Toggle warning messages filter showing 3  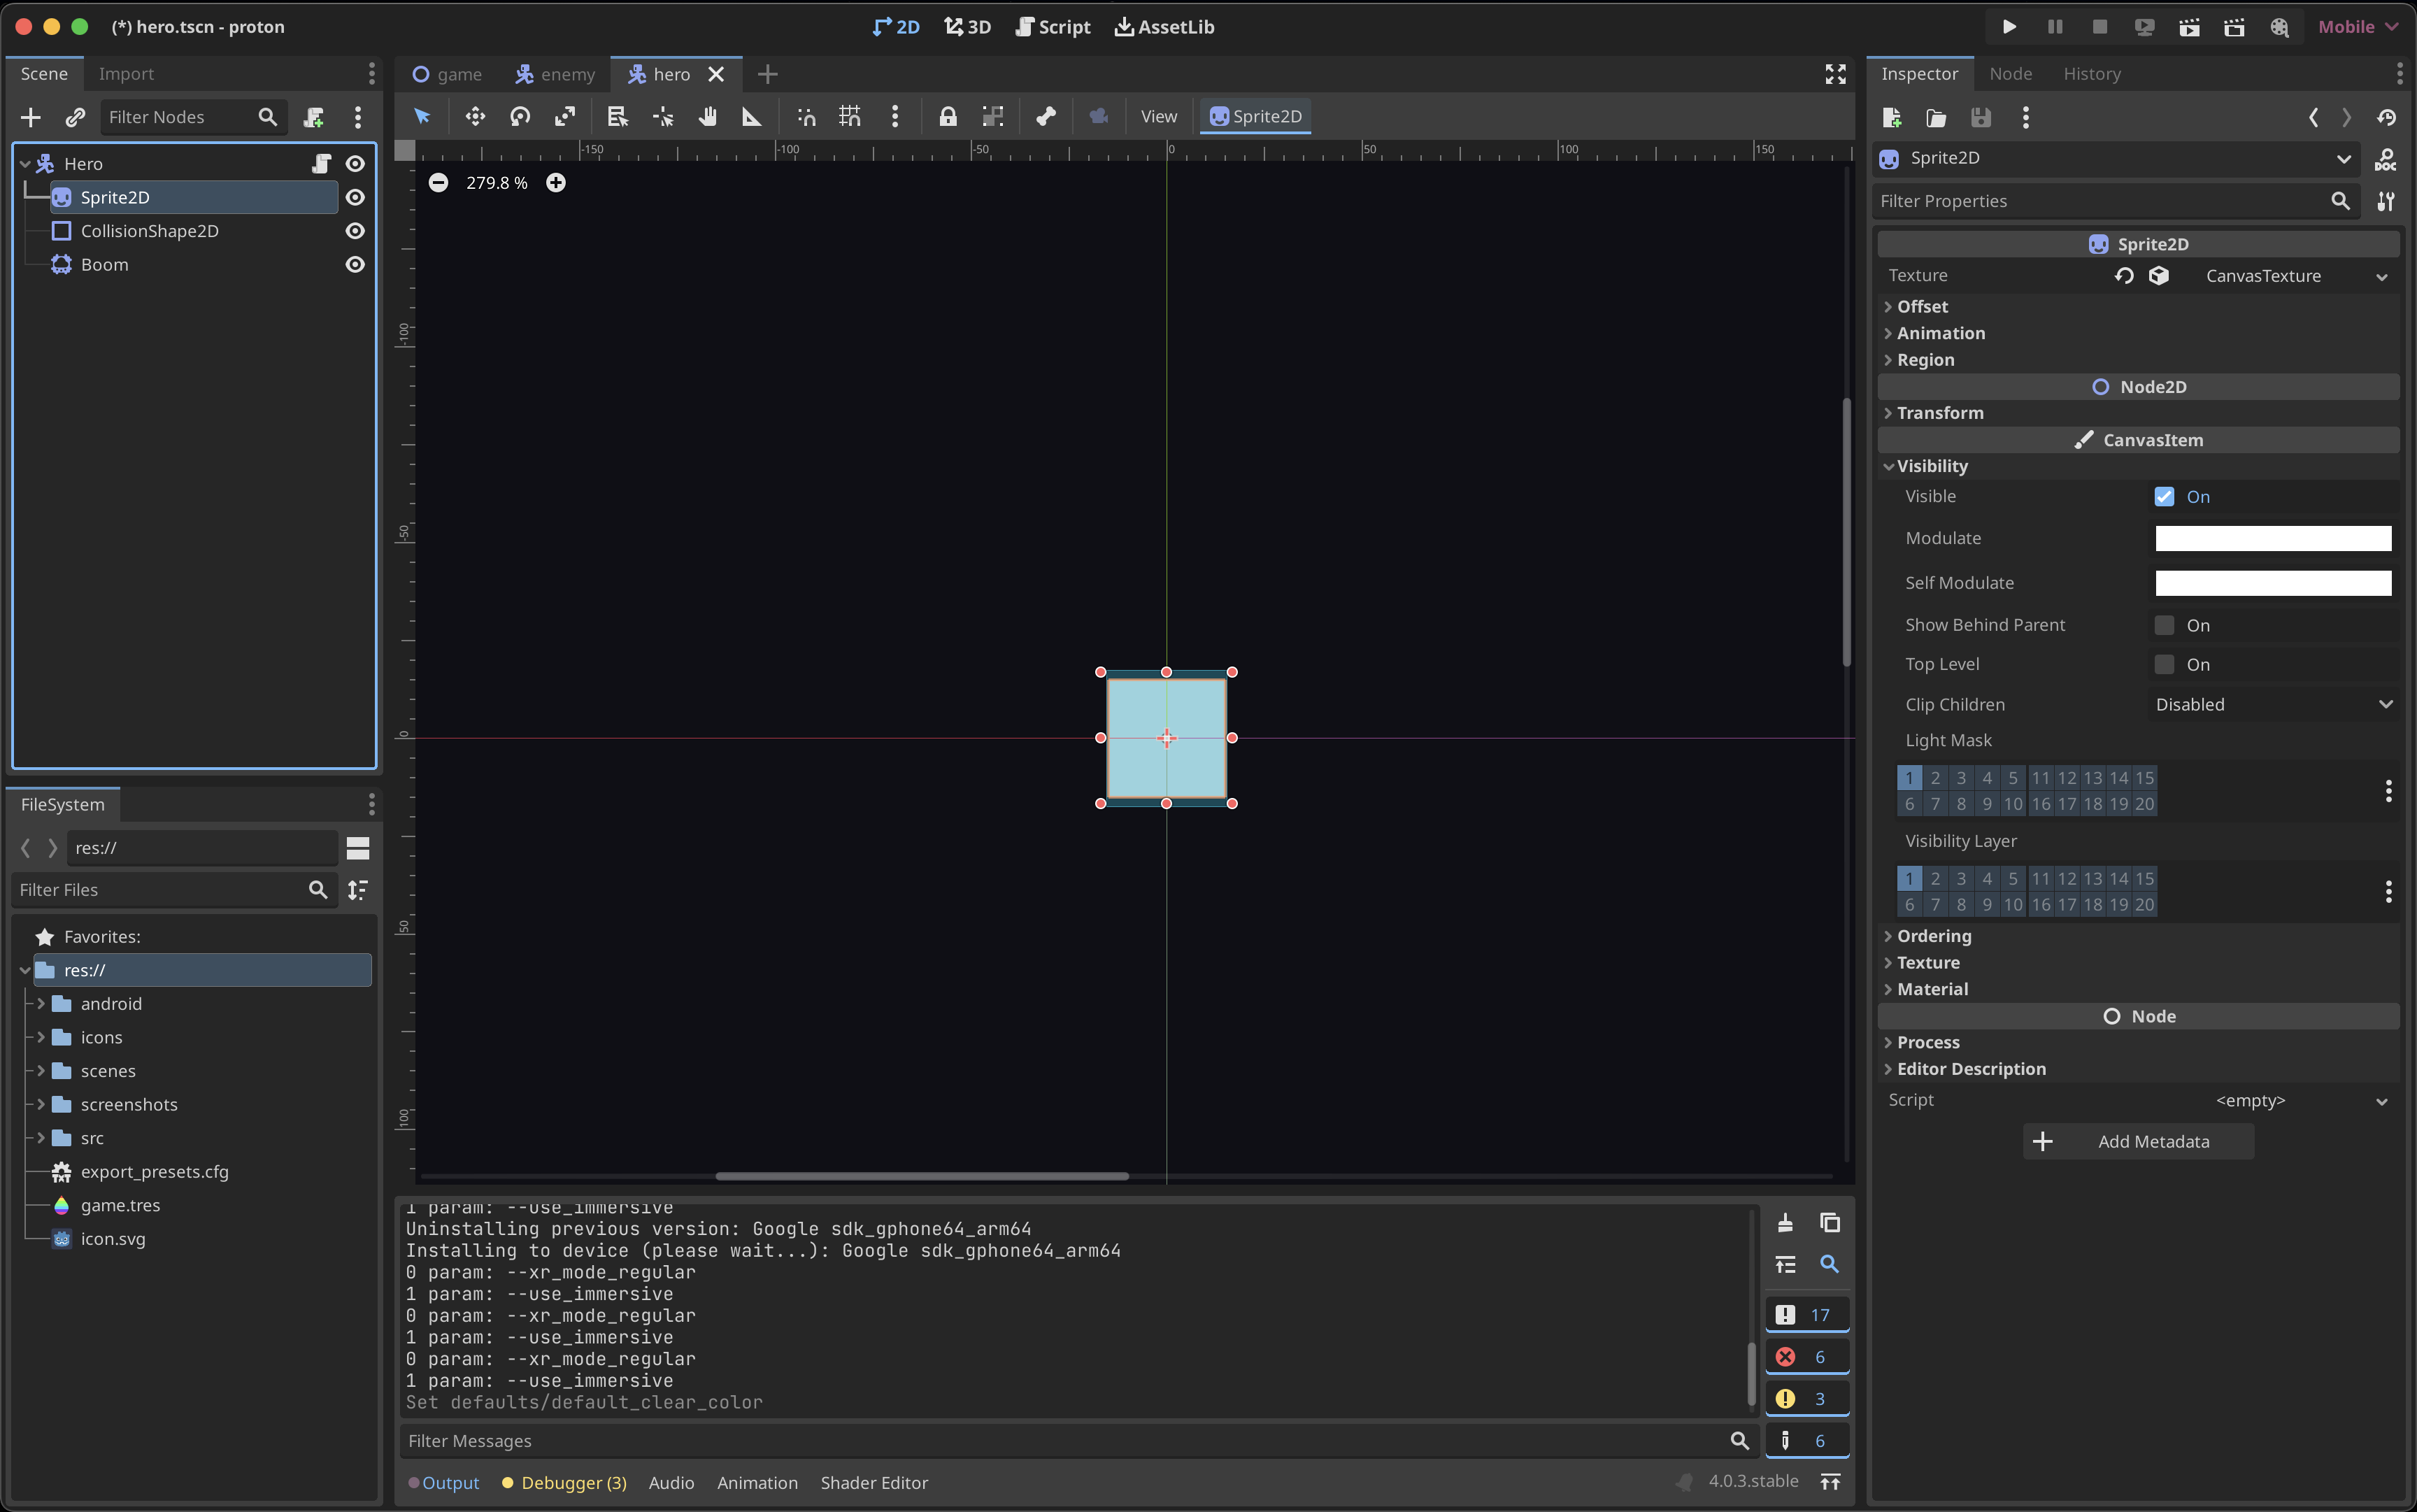coord(1807,1399)
